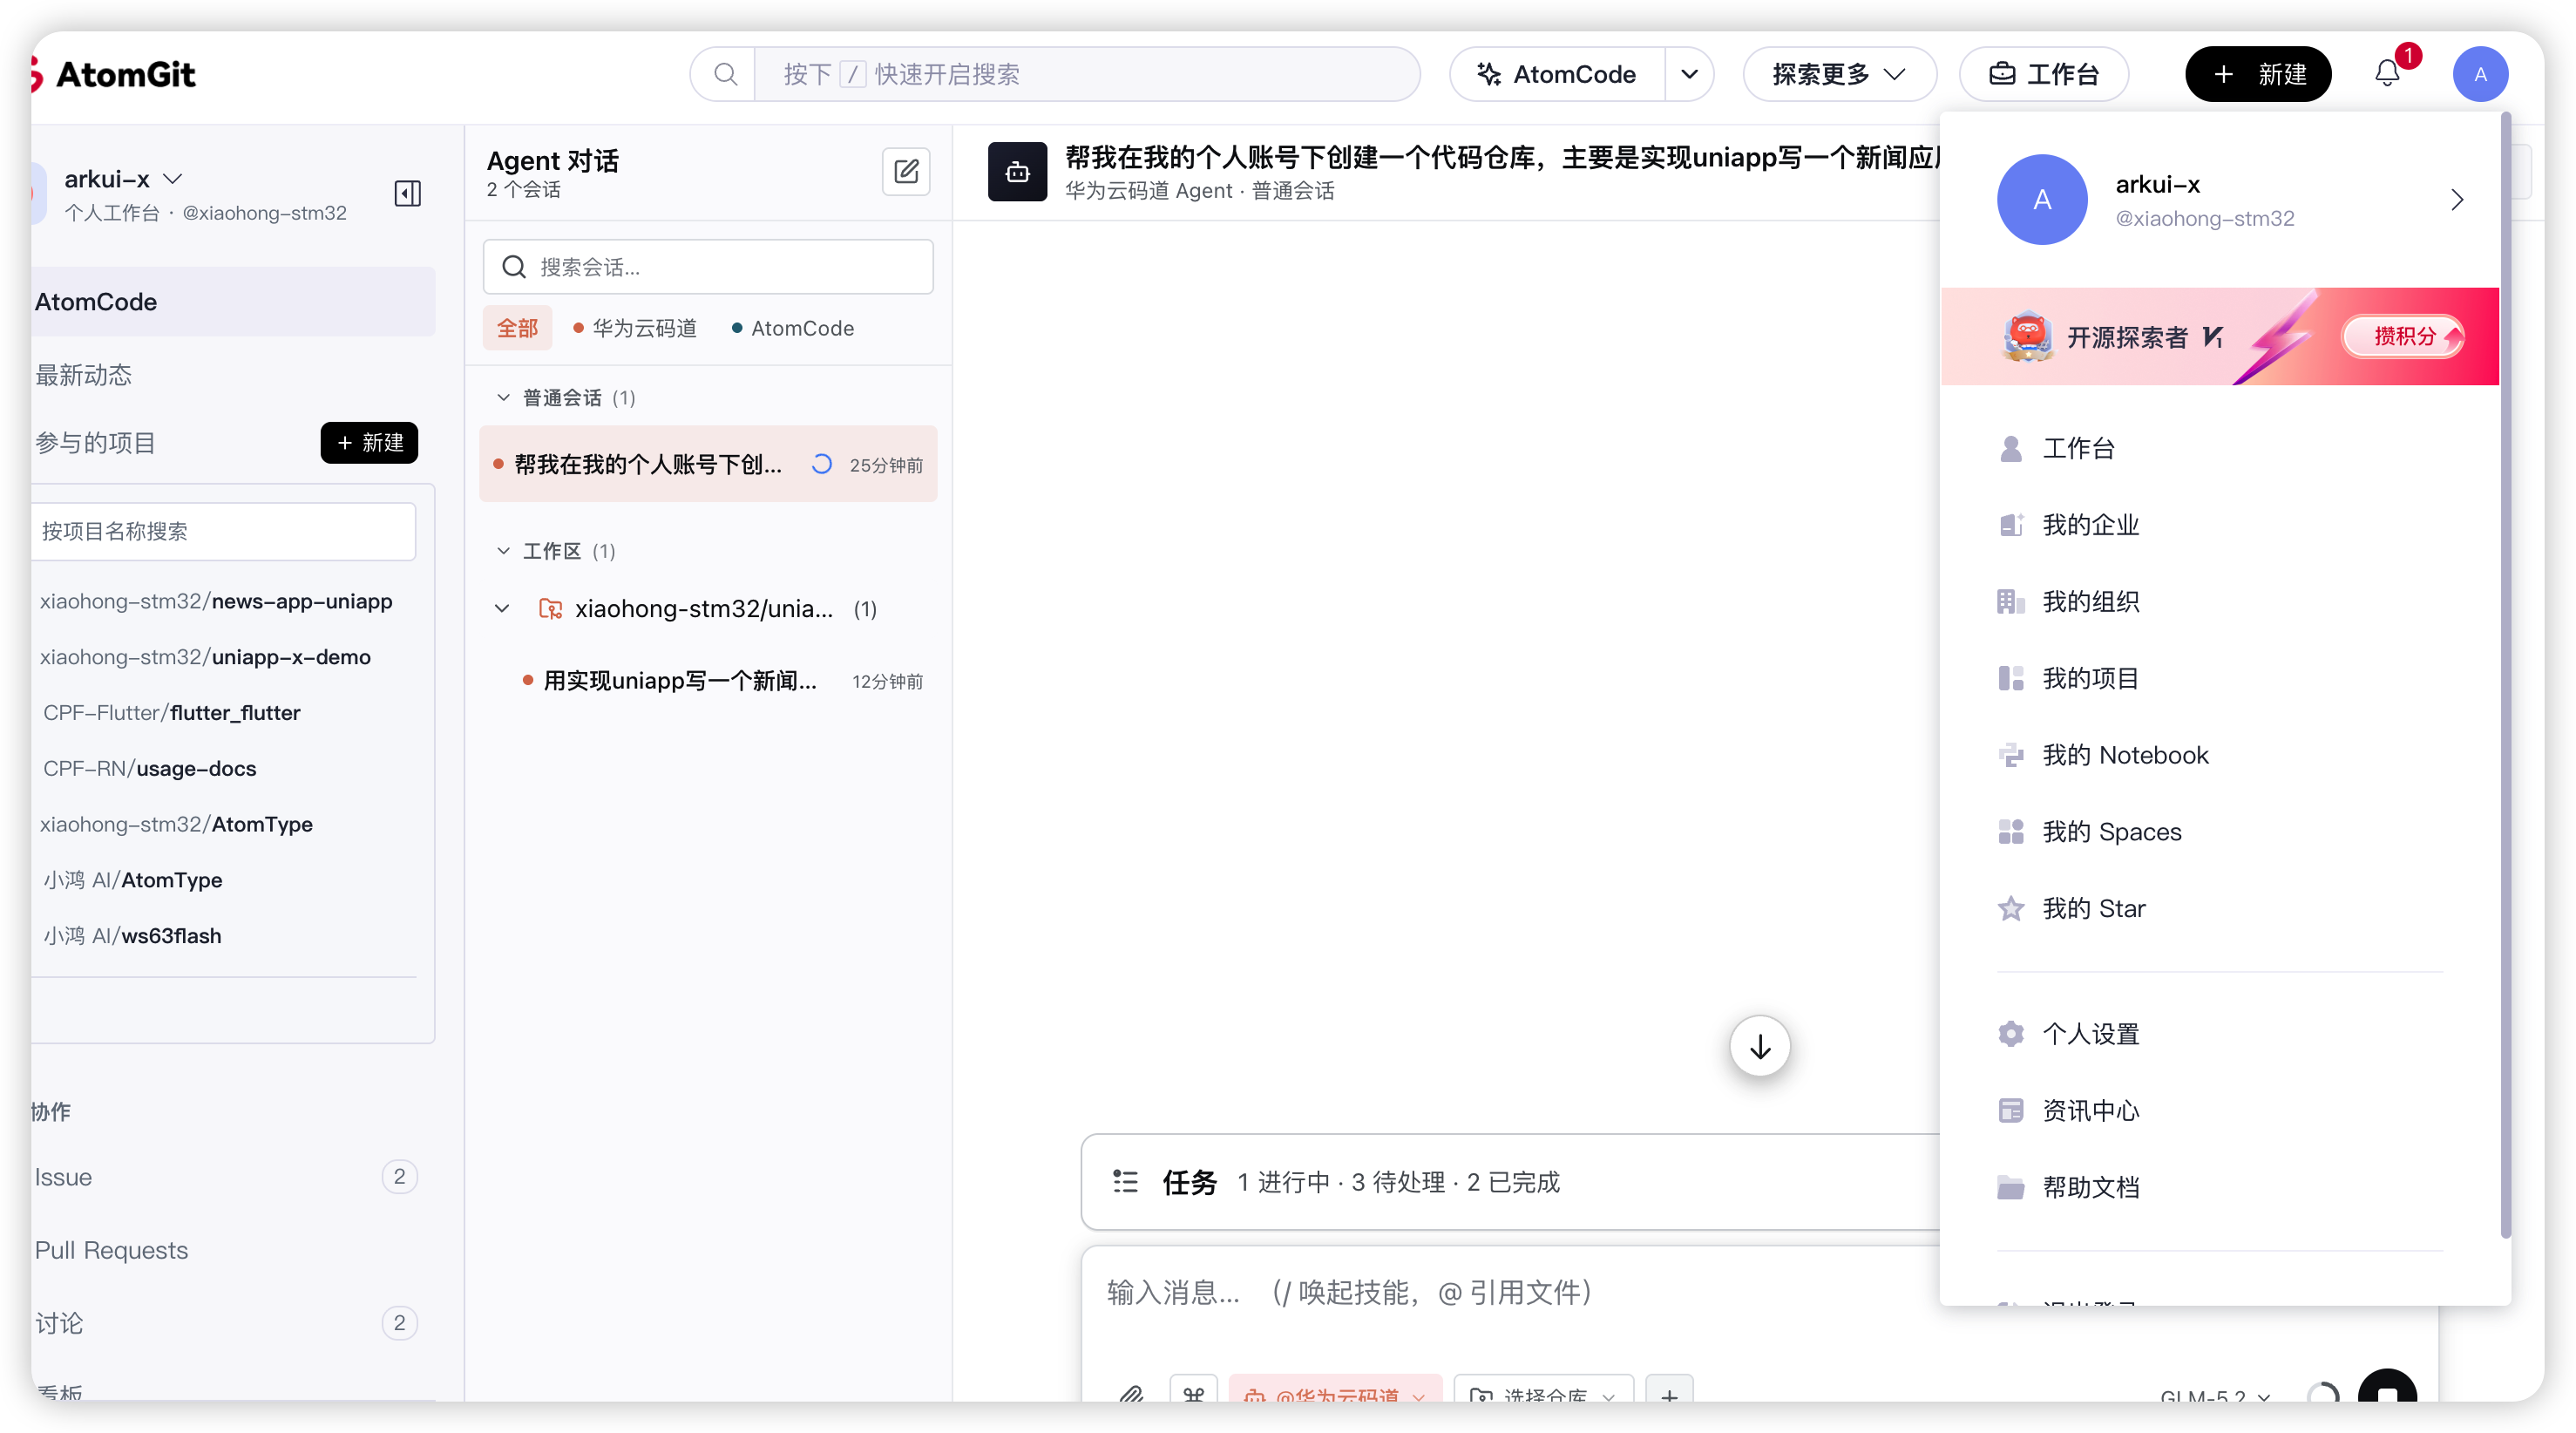Screen dimensions: 2576x1433
Task: Open 资讯中心
Action: (2220, 1110)
